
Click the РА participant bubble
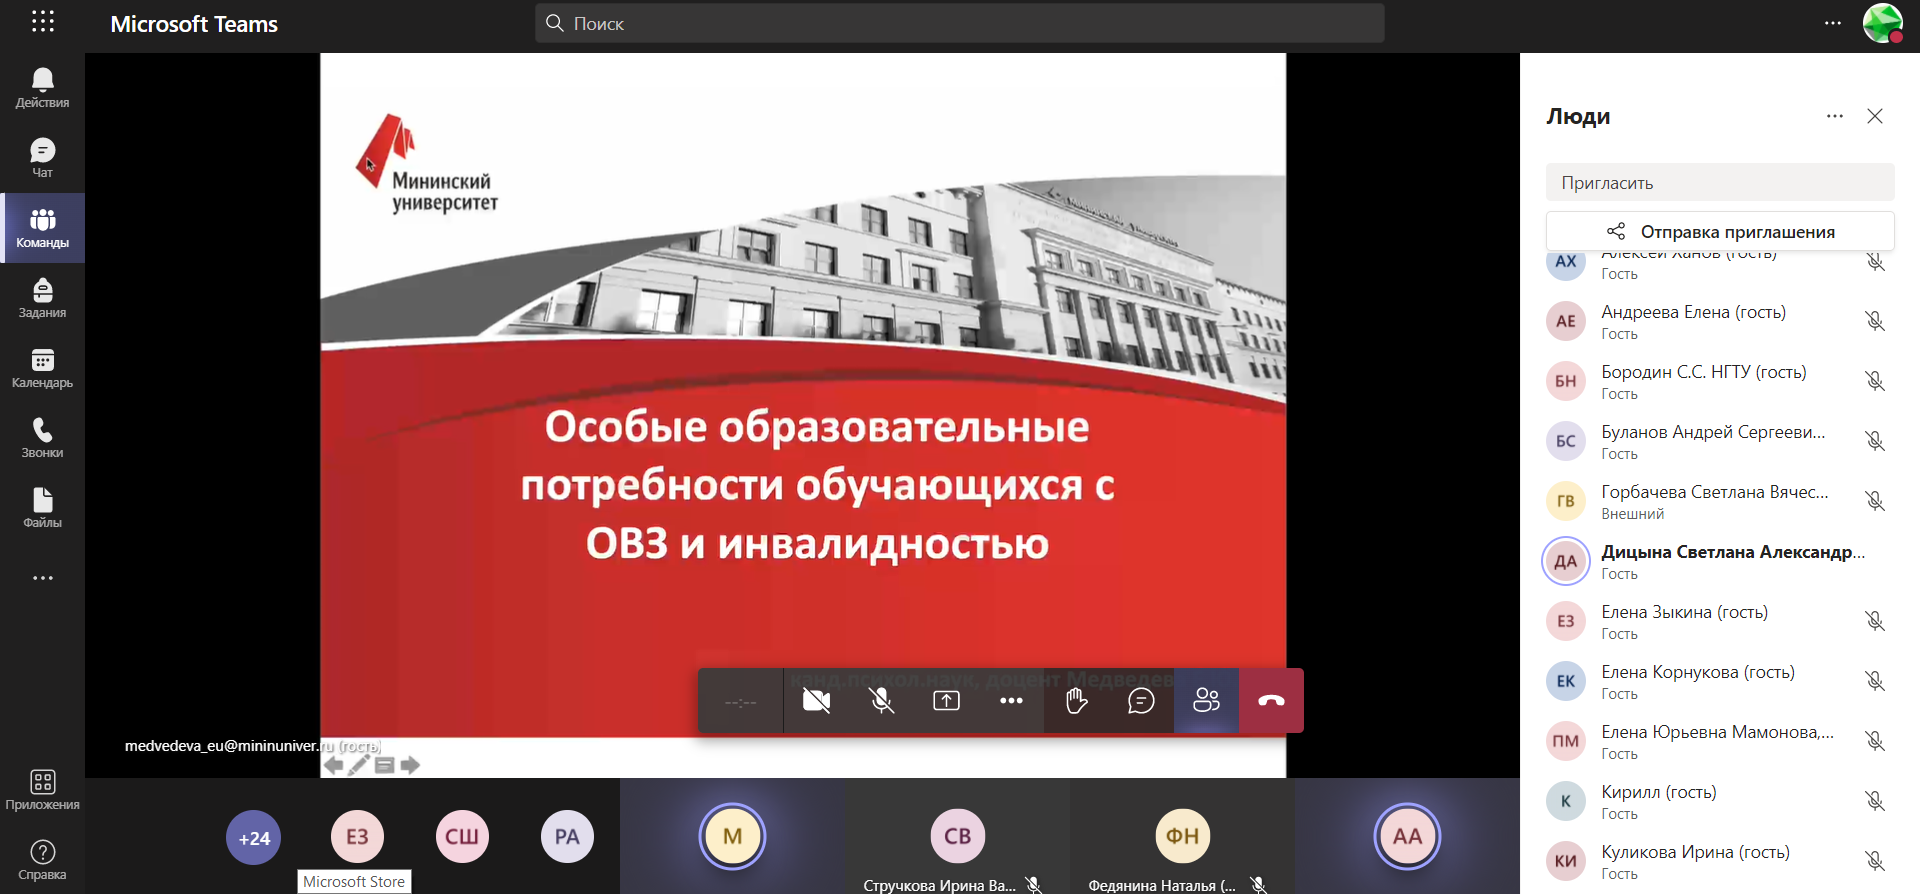567,837
